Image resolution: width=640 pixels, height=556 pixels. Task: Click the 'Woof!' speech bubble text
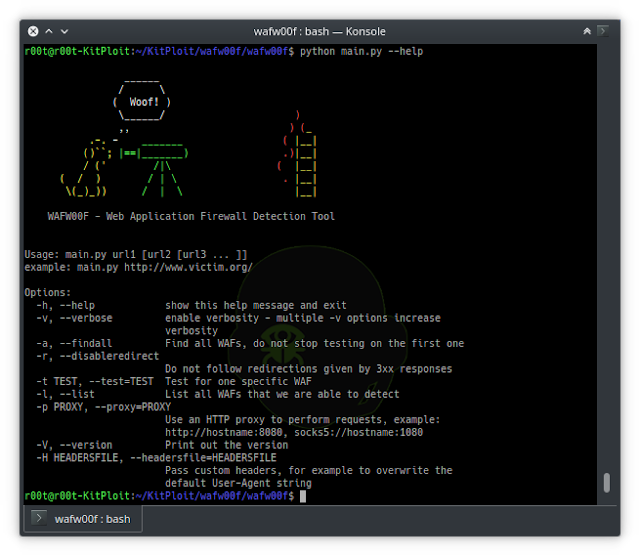tap(144, 102)
